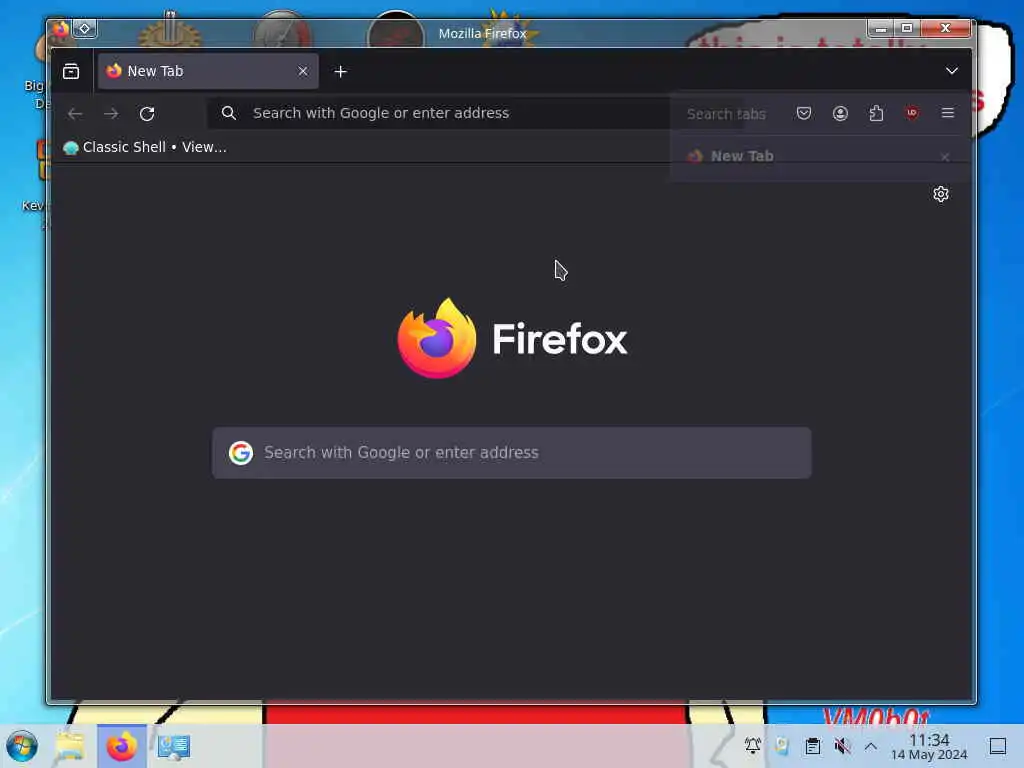Unmute the volume tray icon
The width and height of the screenshot is (1024, 768).
coord(842,746)
